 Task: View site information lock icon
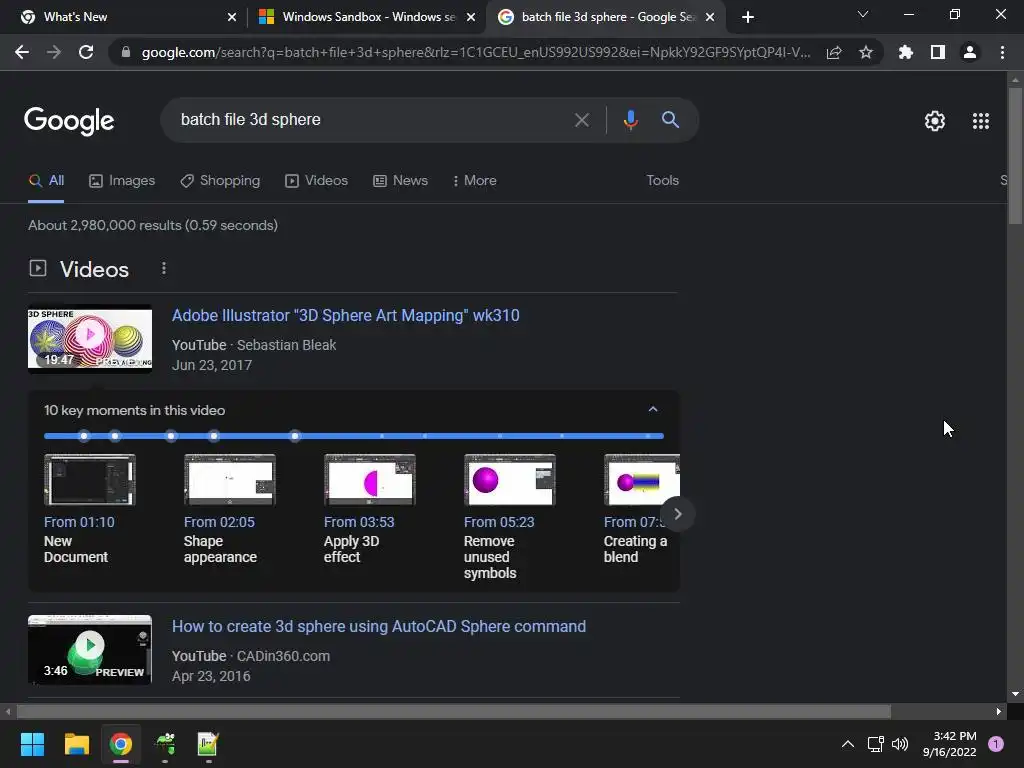(x=126, y=52)
